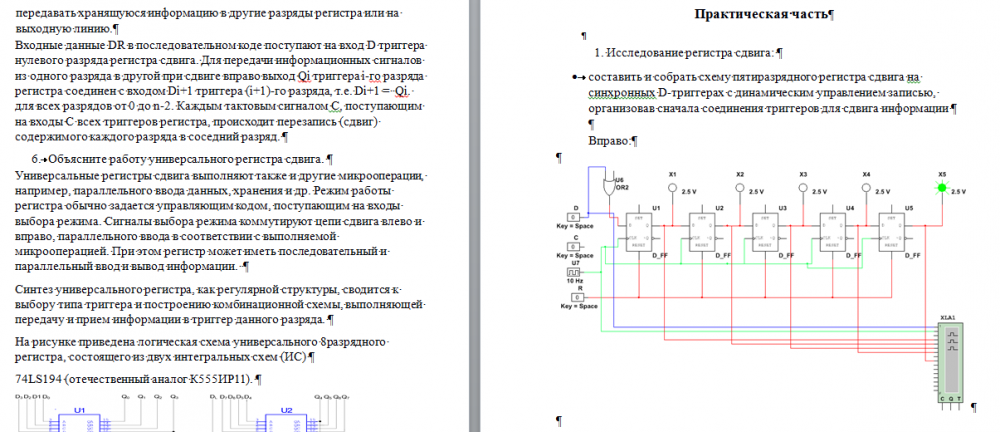Screen dimensions: 1000x432
Task: Select the U4 D flip-flop block
Action: tap(832, 232)
